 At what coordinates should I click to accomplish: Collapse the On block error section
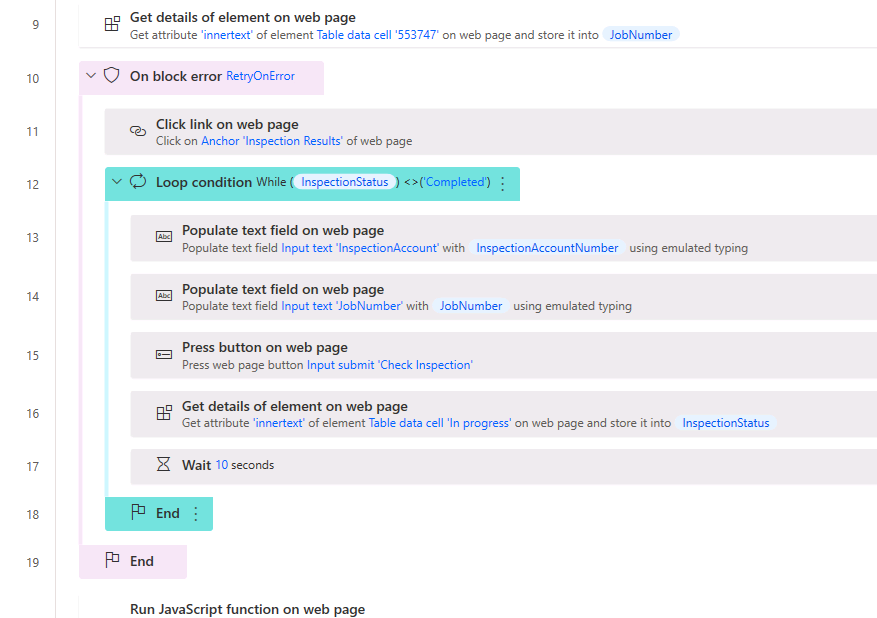91,76
